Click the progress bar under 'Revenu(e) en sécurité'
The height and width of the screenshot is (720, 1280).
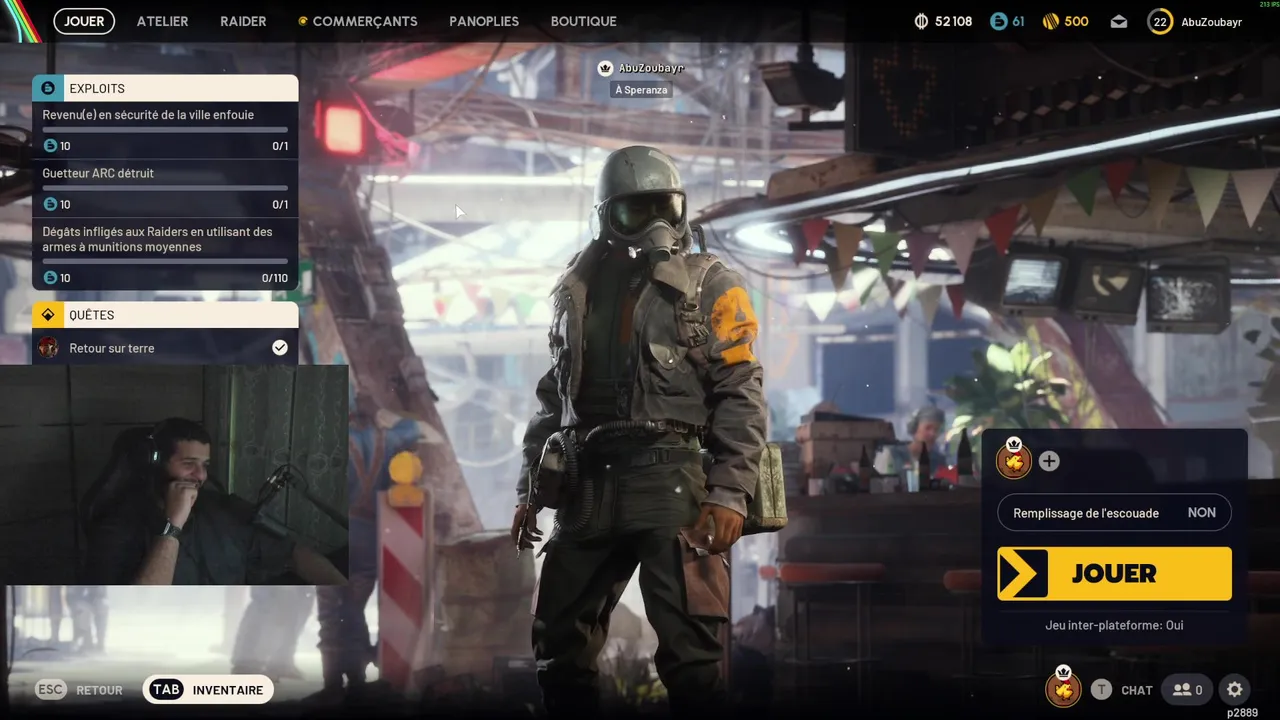(x=165, y=130)
